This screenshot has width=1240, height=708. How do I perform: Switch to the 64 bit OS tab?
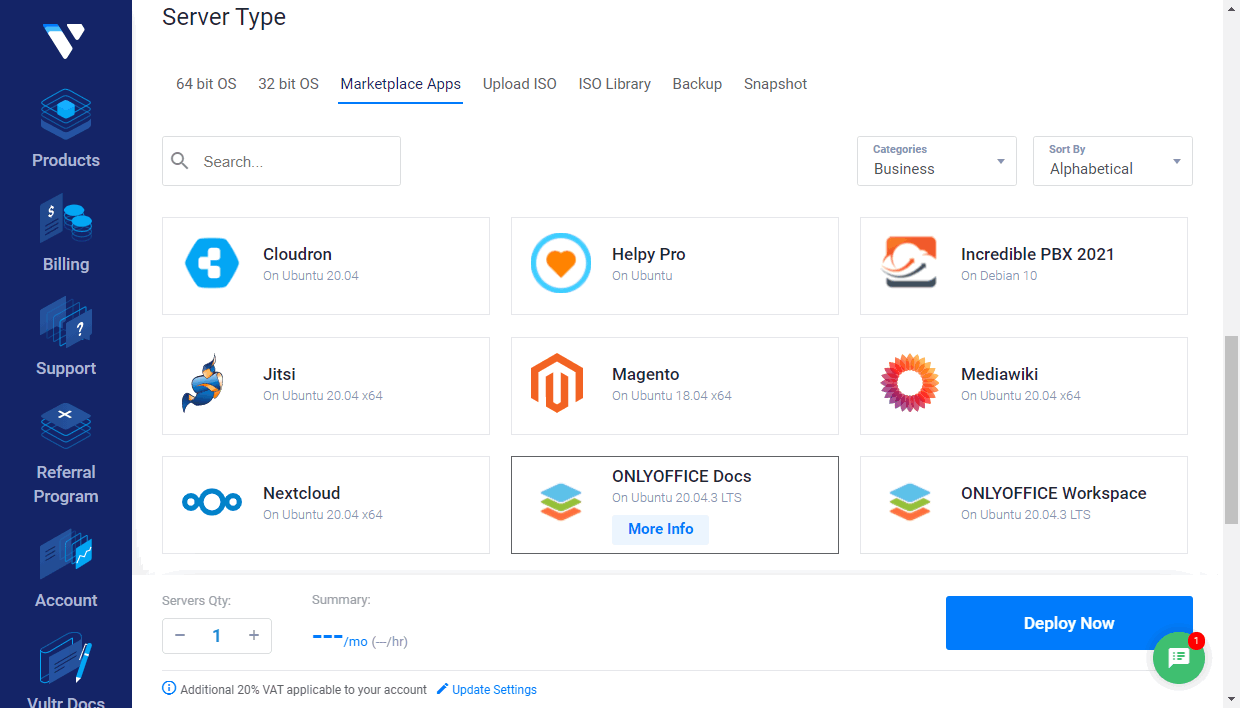(x=206, y=84)
